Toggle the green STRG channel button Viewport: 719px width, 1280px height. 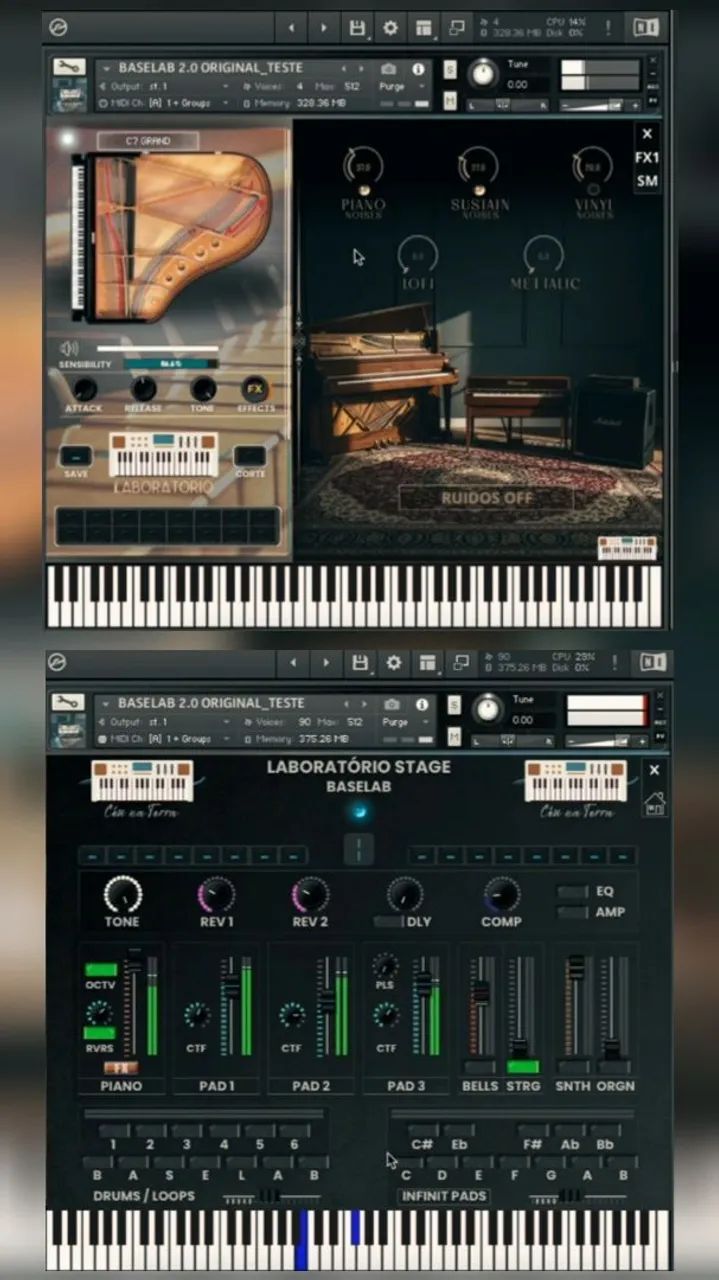tap(523, 1067)
